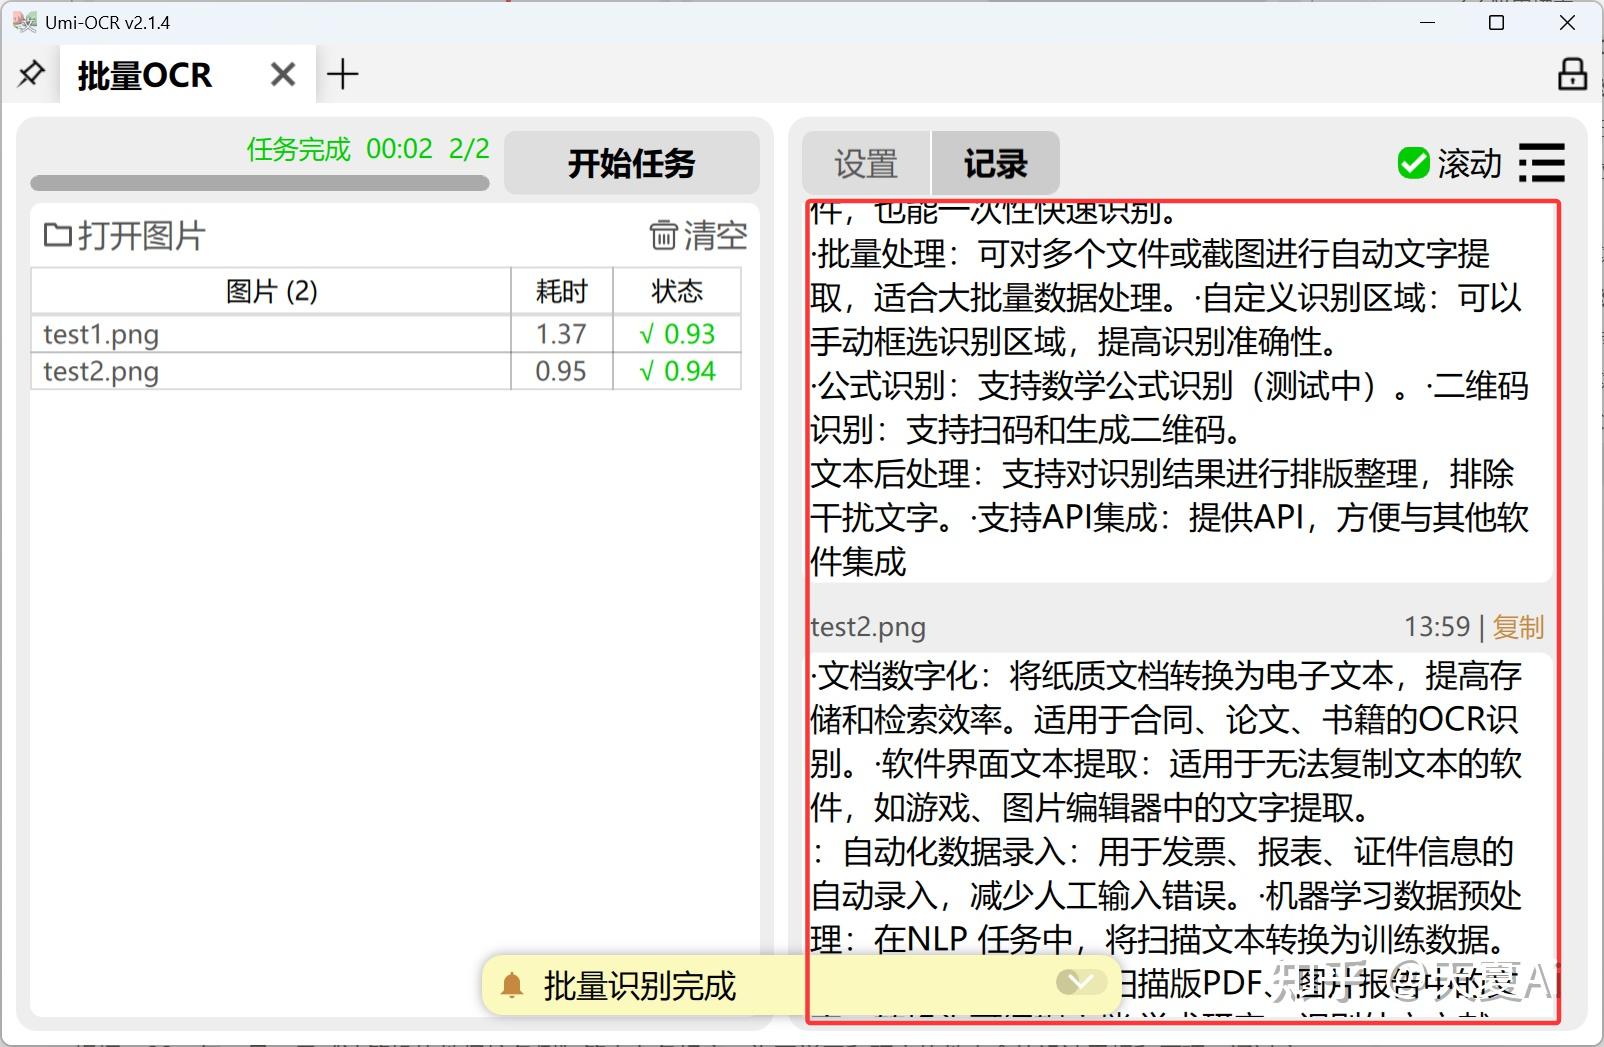Viewport: 1604px width, 1047px height.
Task: Open a new tab using the plus icon
Action: [x=344, y=73]
